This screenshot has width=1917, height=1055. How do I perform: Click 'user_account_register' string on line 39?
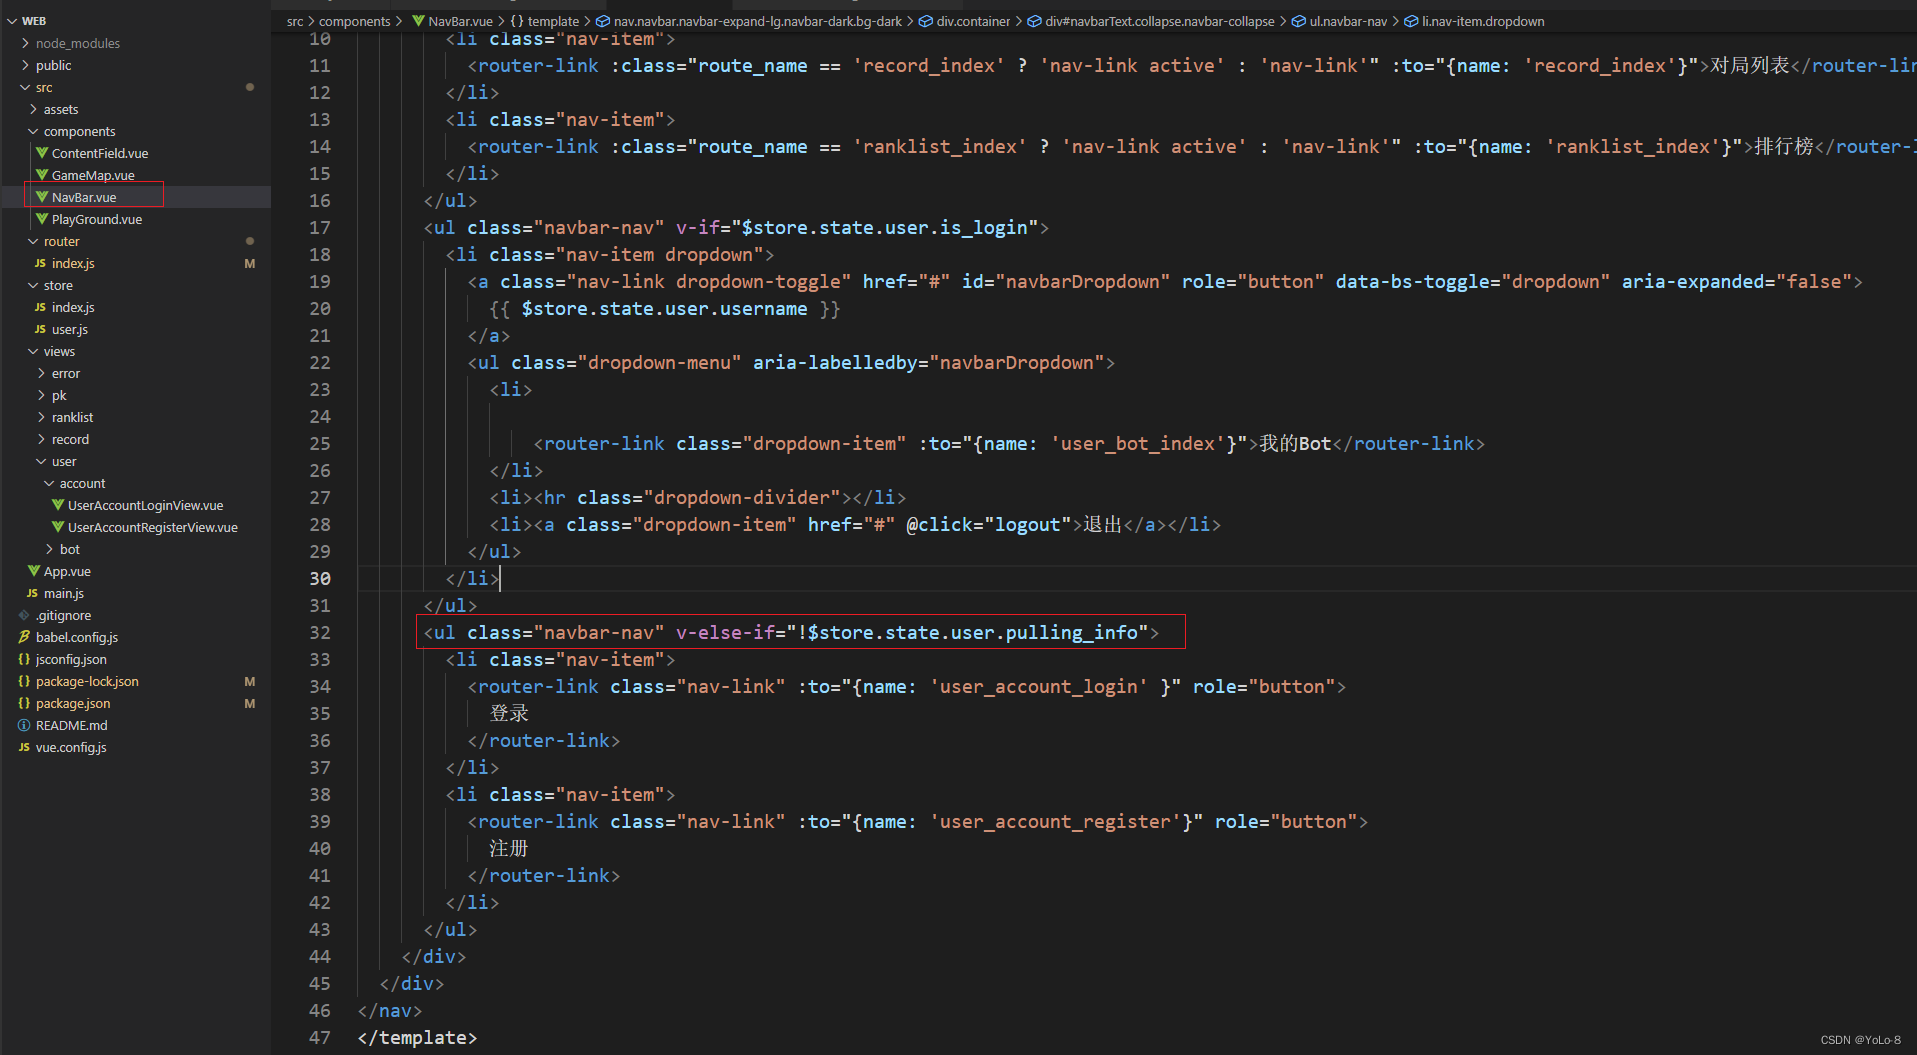[x=1055, y=821]
